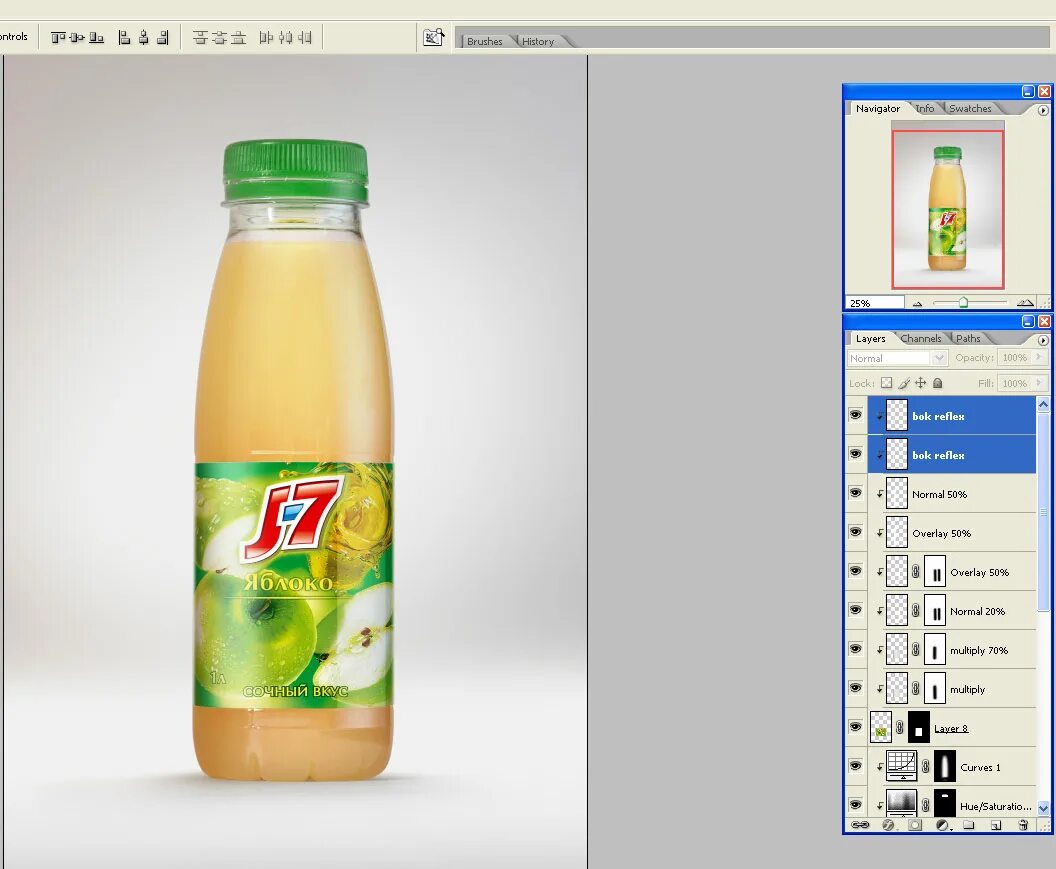Image resolution: width=1056 pixels, height=869 pixels.
Task: Click the Navigator zoom slider handle
Action: tap(963, 302)
